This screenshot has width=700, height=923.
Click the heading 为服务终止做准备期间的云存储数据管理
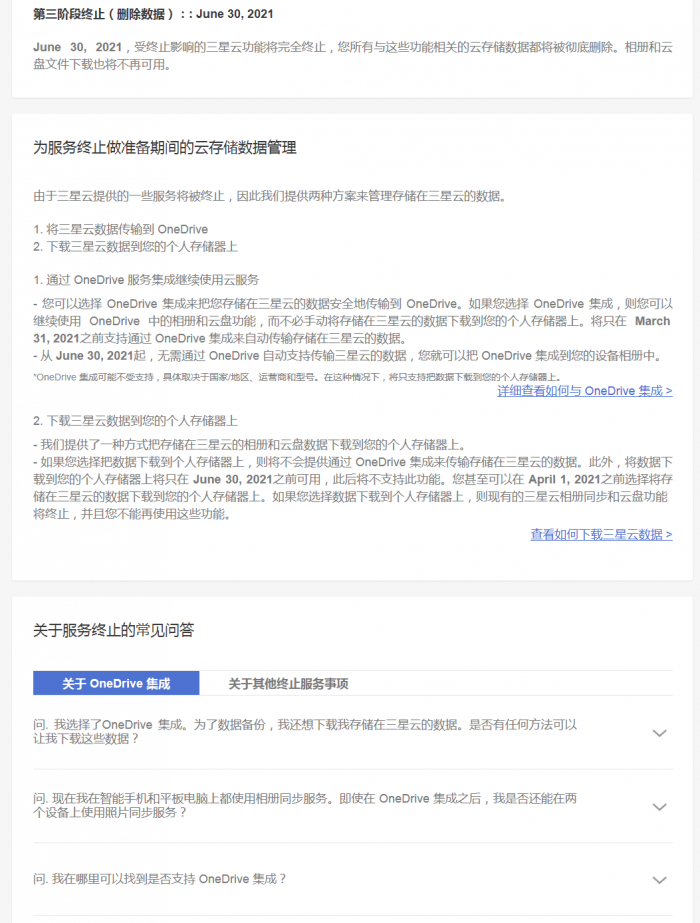point(165,147)
